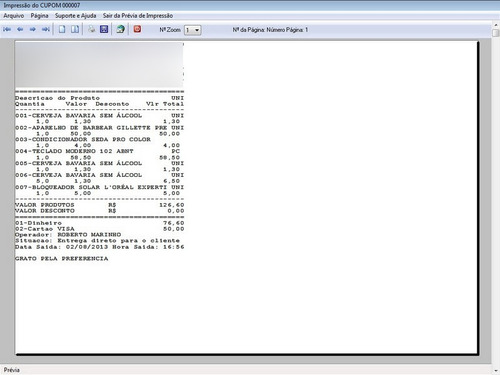This screenshot has height=375, width=500.
Task: Open the Nº Zoom dropdown
Action: click(193, 30)
